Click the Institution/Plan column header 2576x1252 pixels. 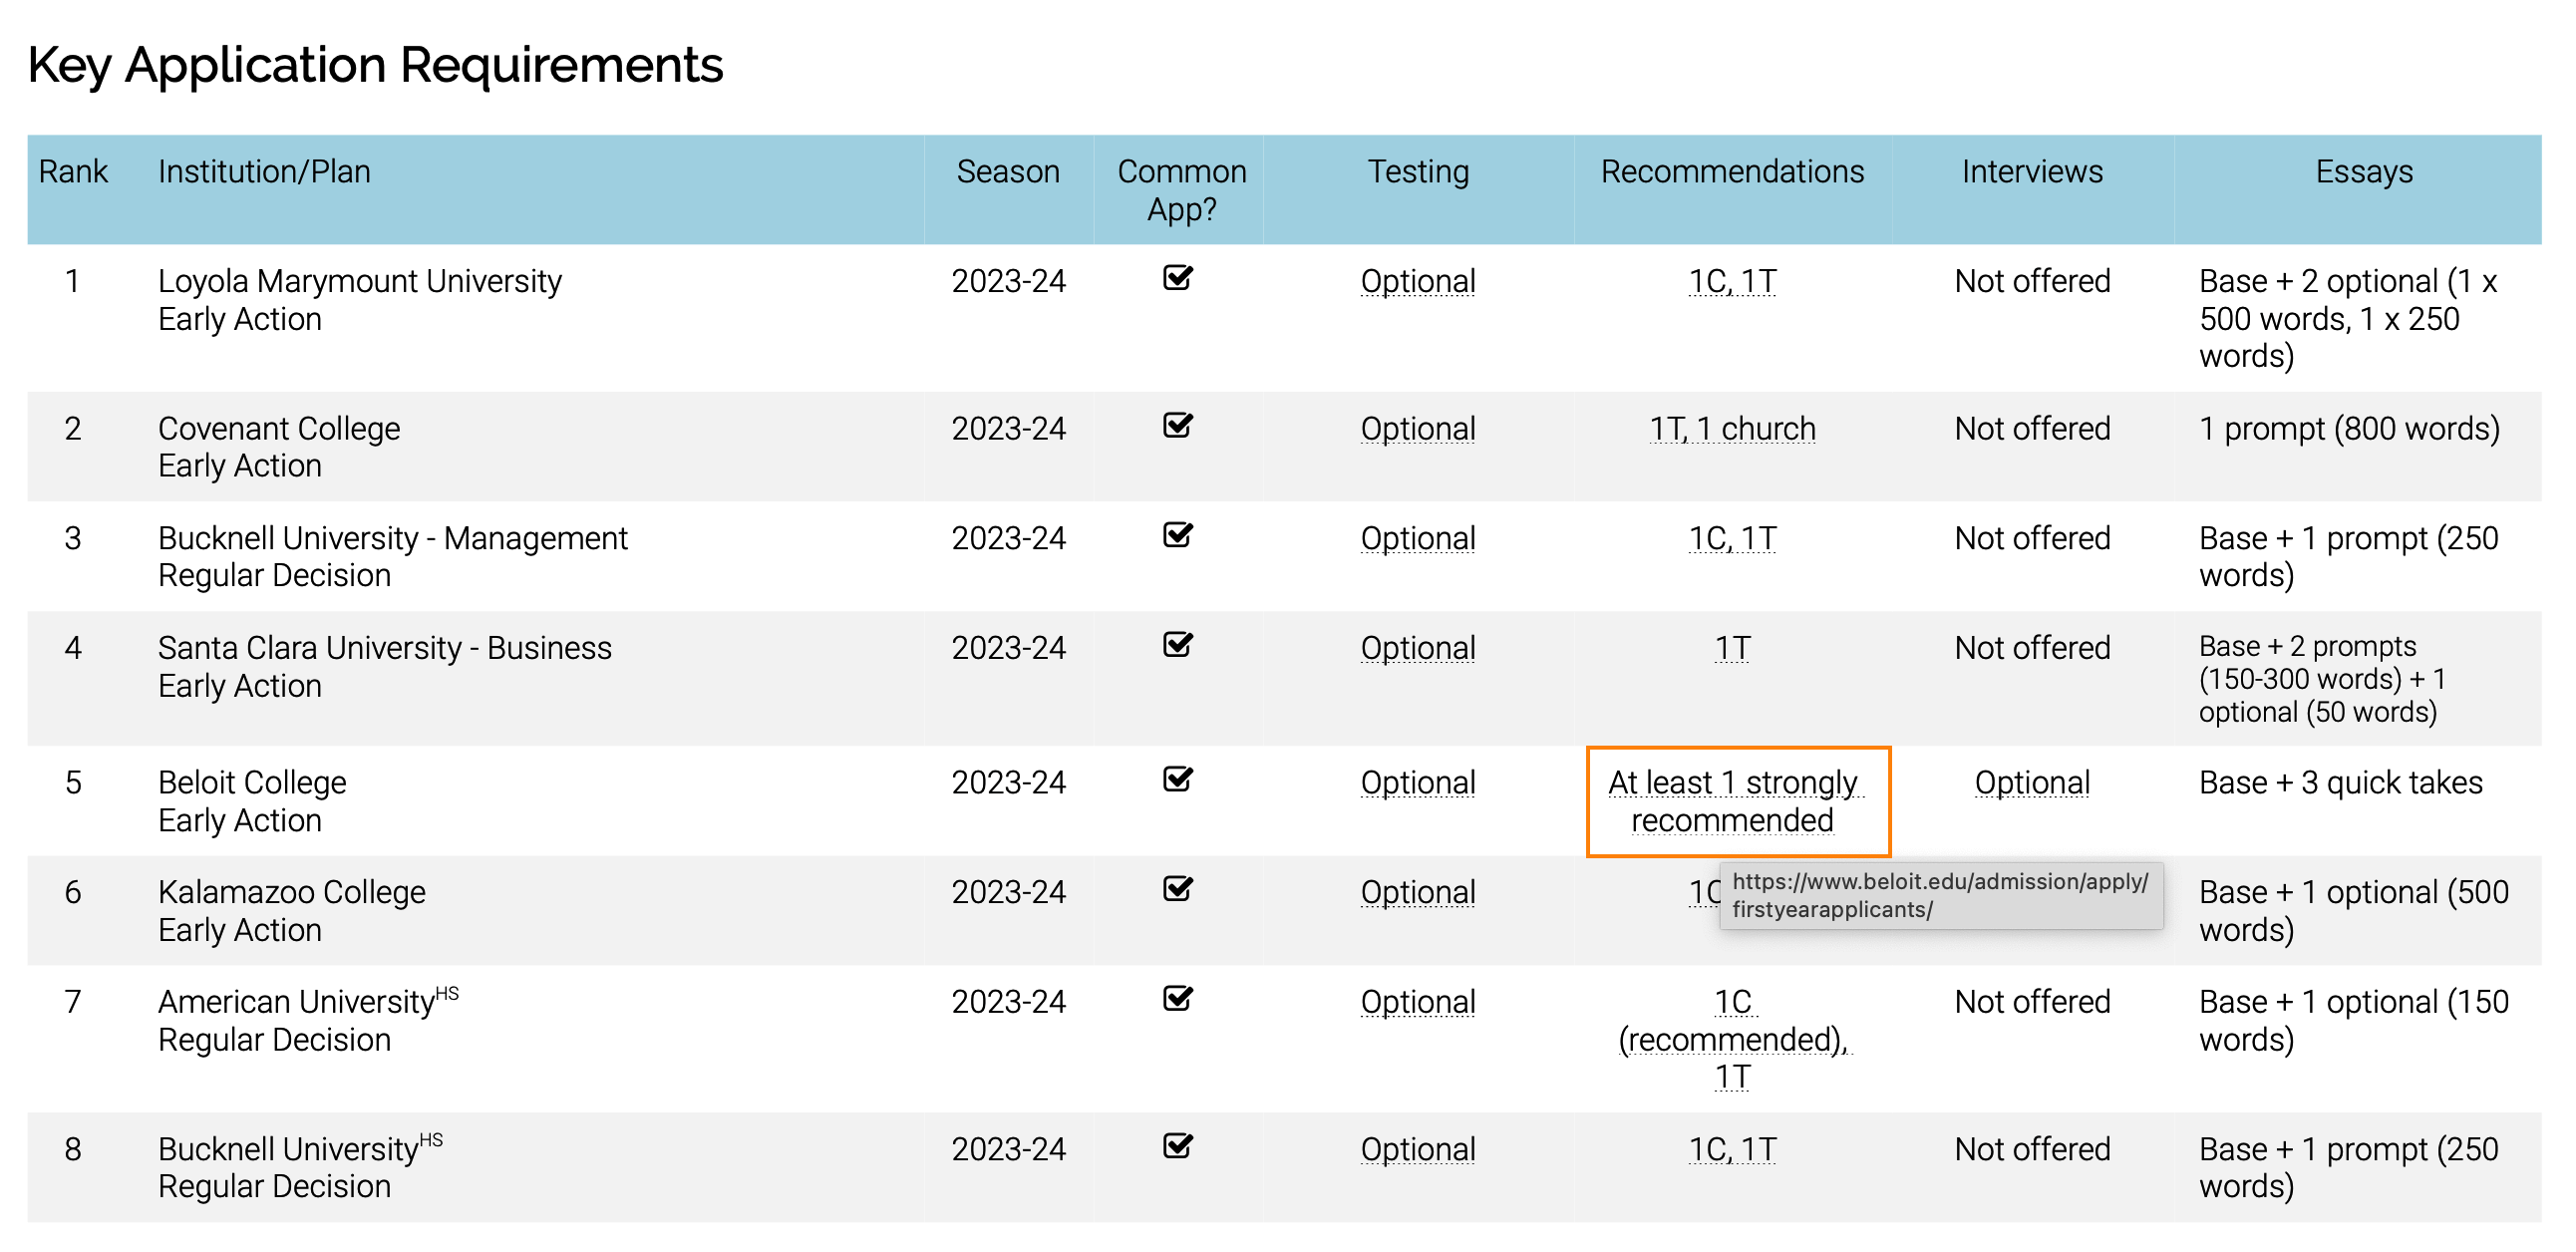[264, 171]
